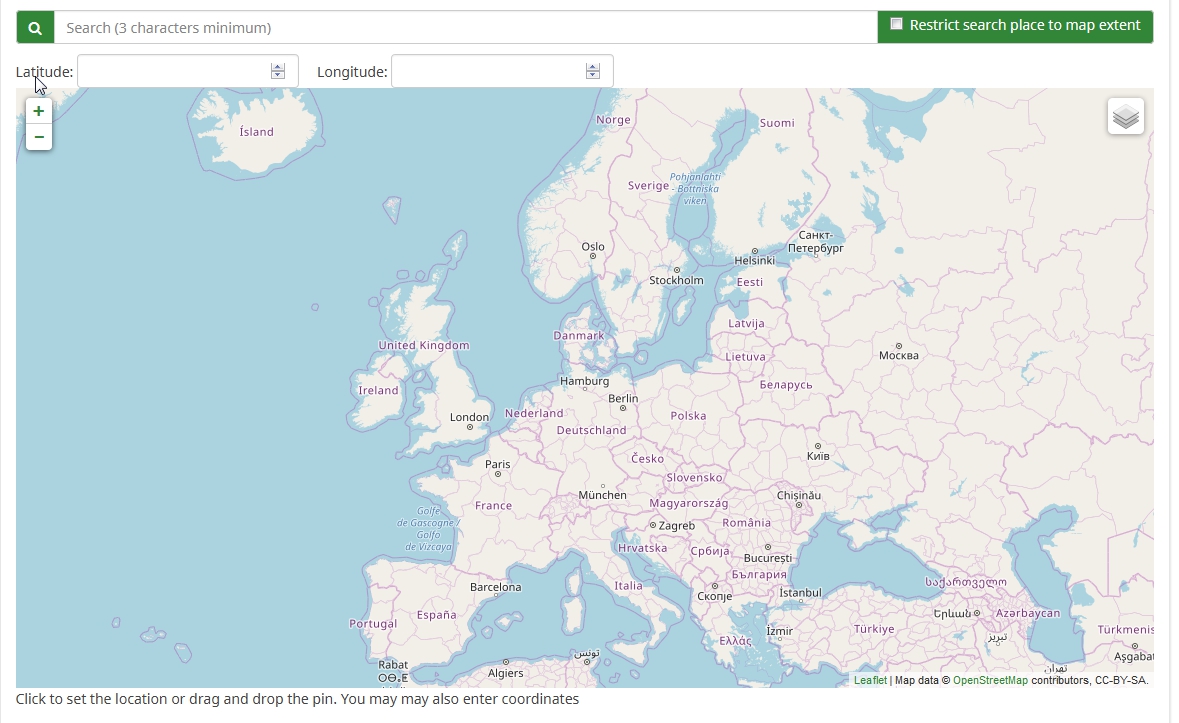Place the pin on Berlin
Viewport: 1179px width, 723px height.
tap(623, 408)
